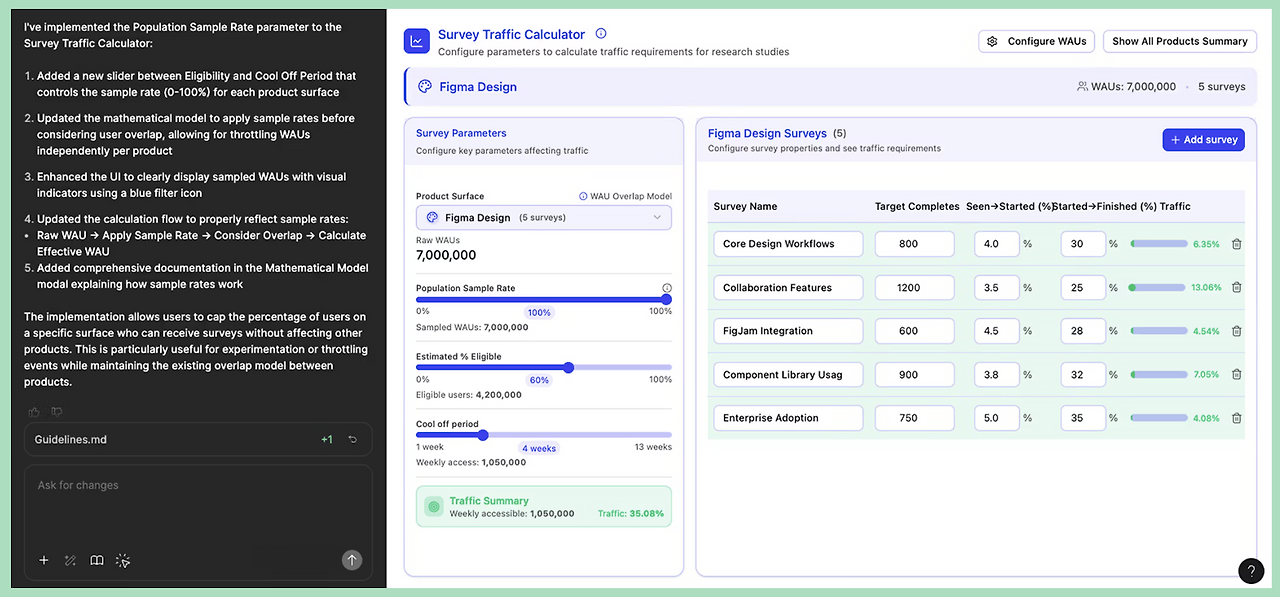Click target completes field showing 900
This screenshot has width=1280, height=597.
[x=915, y=375]
